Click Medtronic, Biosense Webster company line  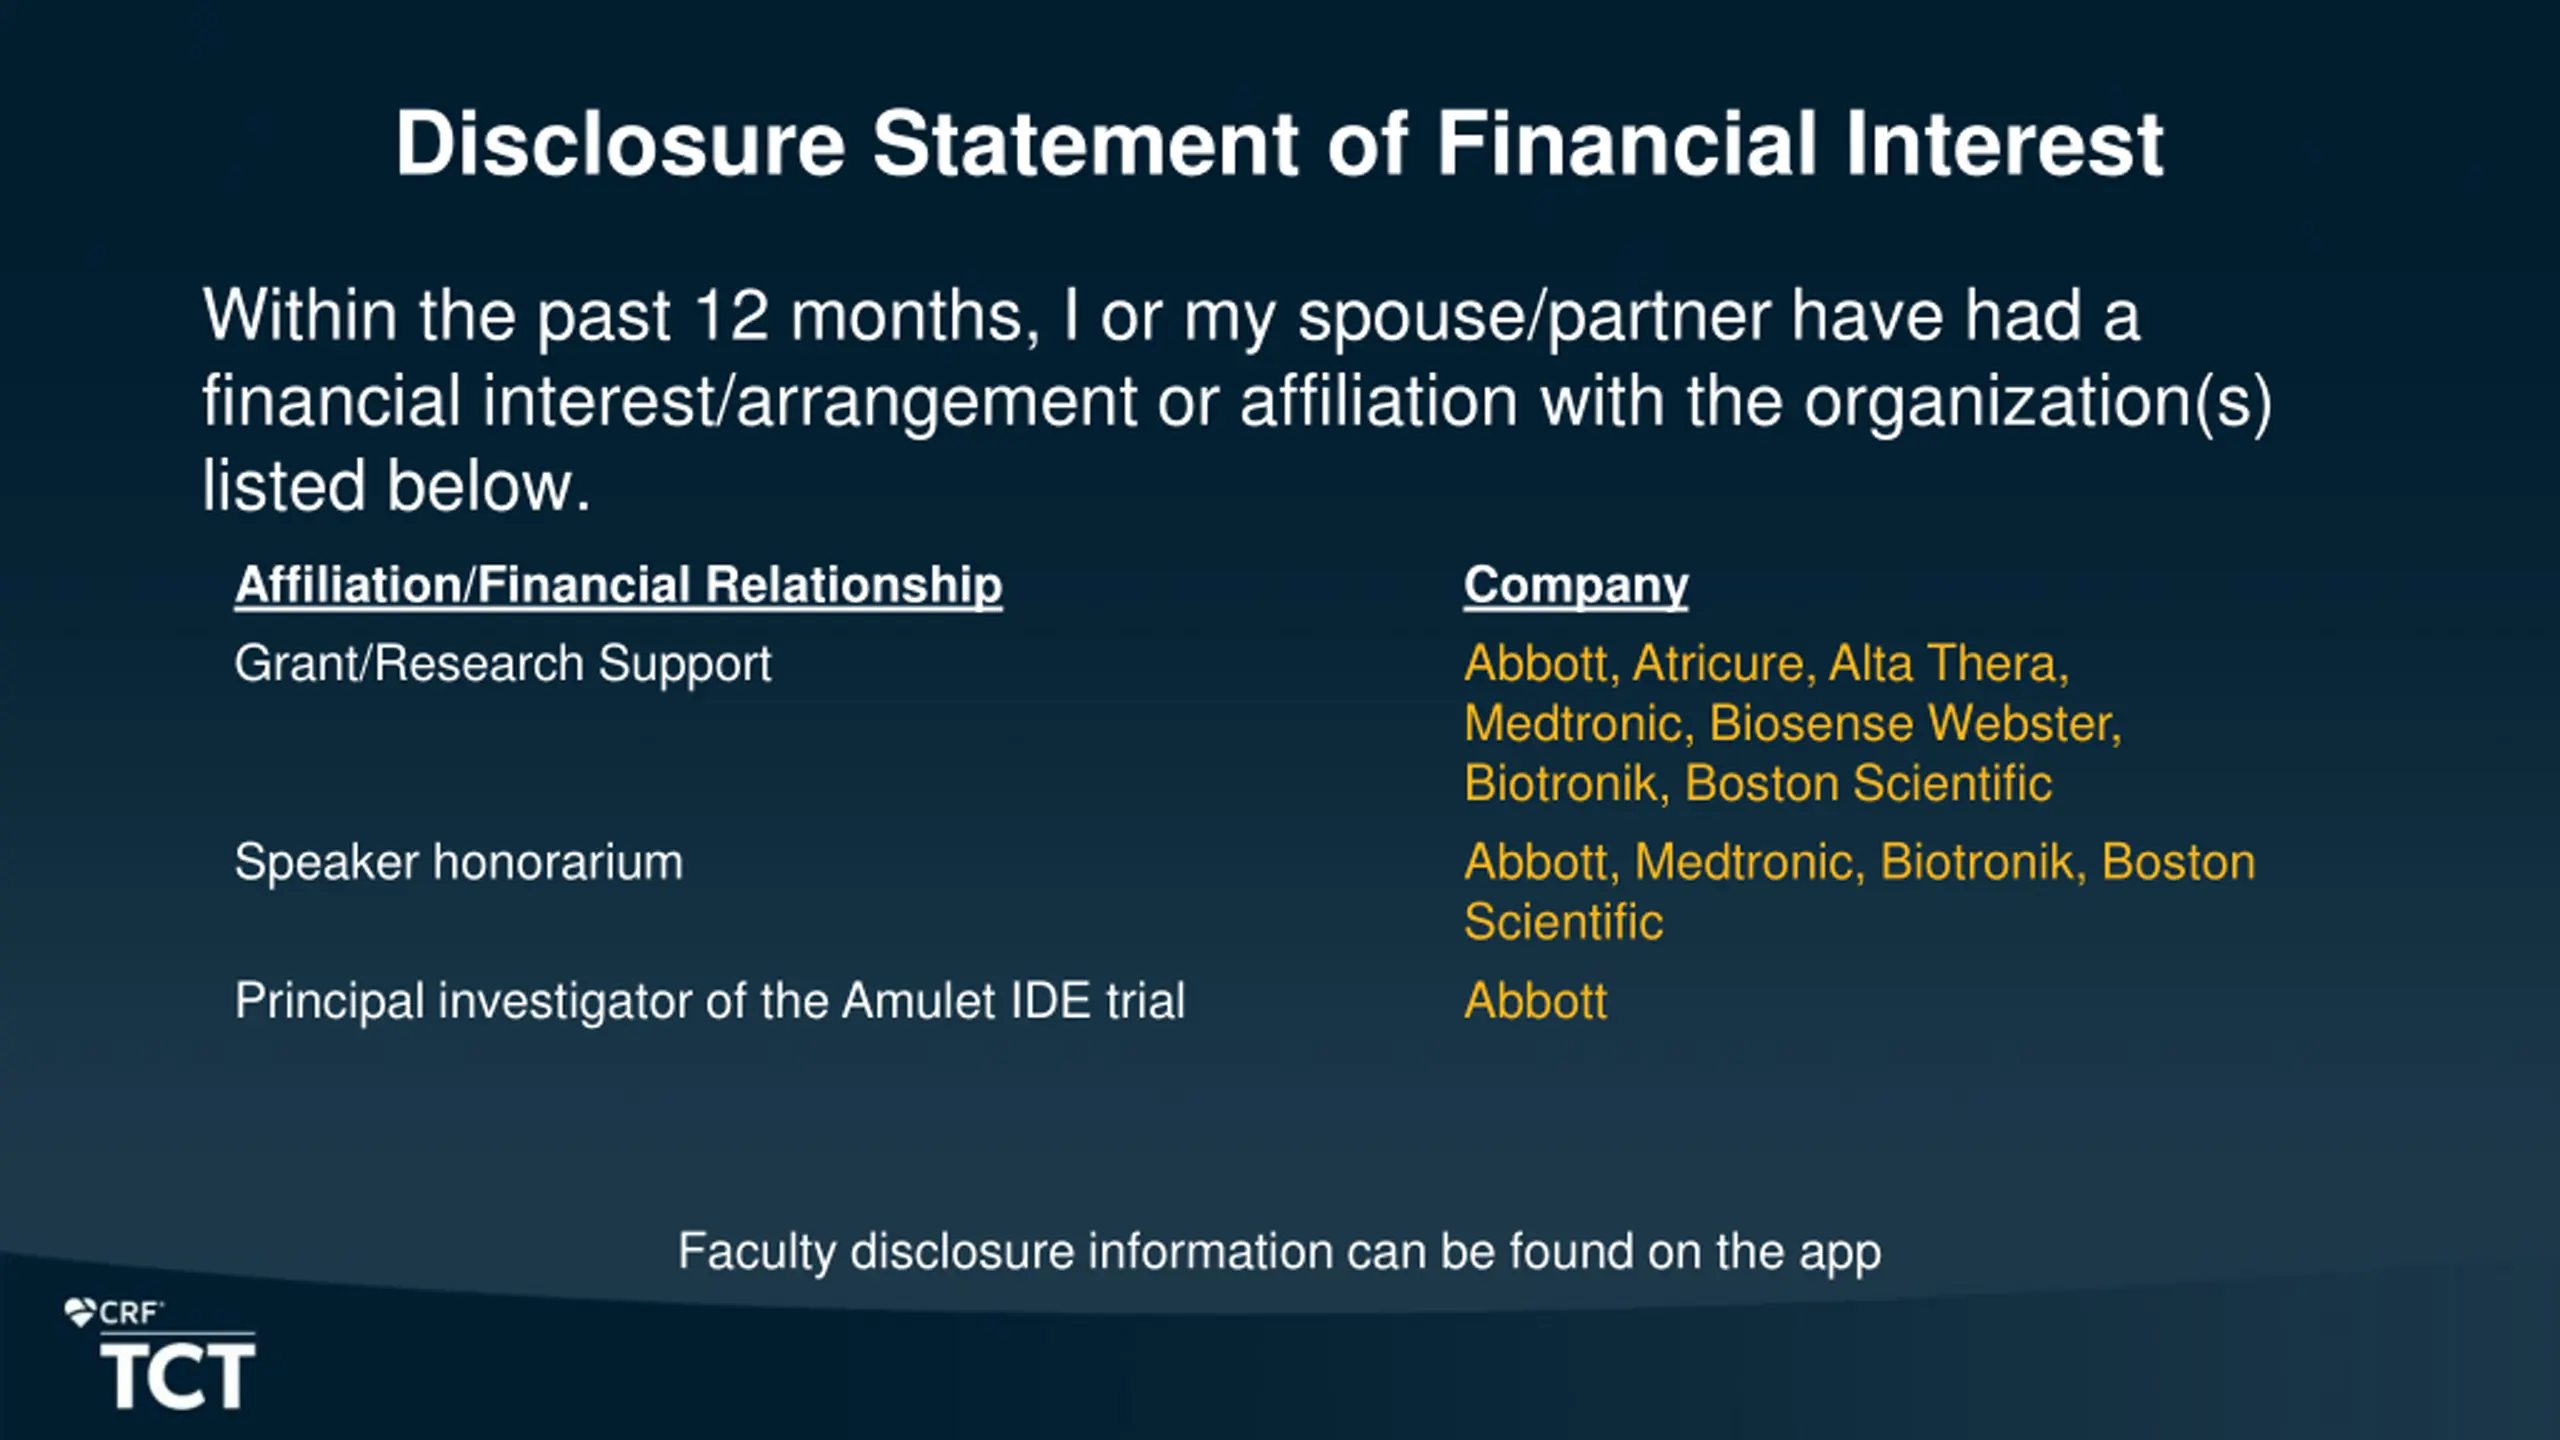tap(1793, 723)
